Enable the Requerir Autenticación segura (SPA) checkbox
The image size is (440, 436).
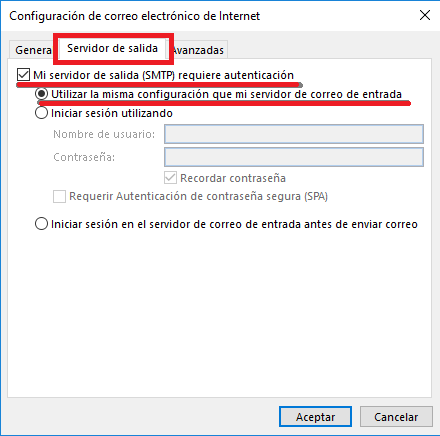point(59,196)
